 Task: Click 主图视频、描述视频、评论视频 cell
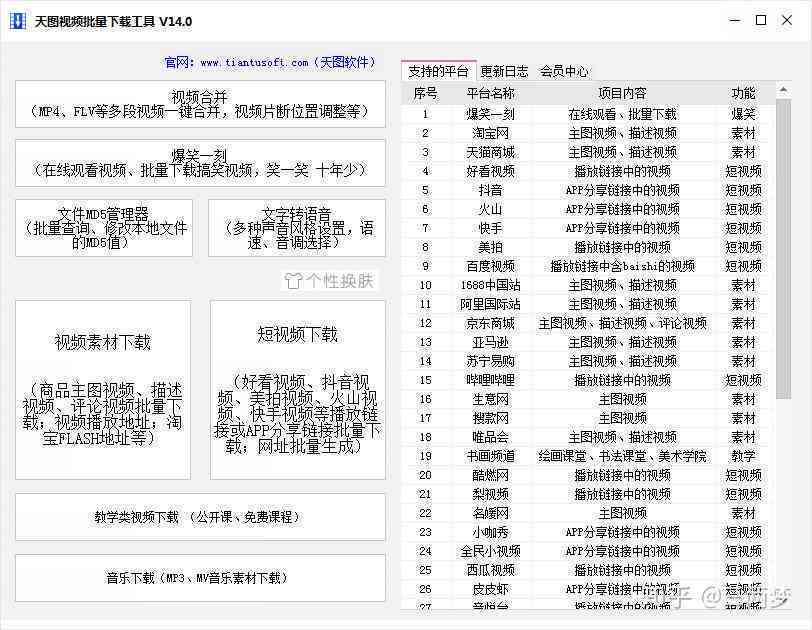click(x=622, y=323)
